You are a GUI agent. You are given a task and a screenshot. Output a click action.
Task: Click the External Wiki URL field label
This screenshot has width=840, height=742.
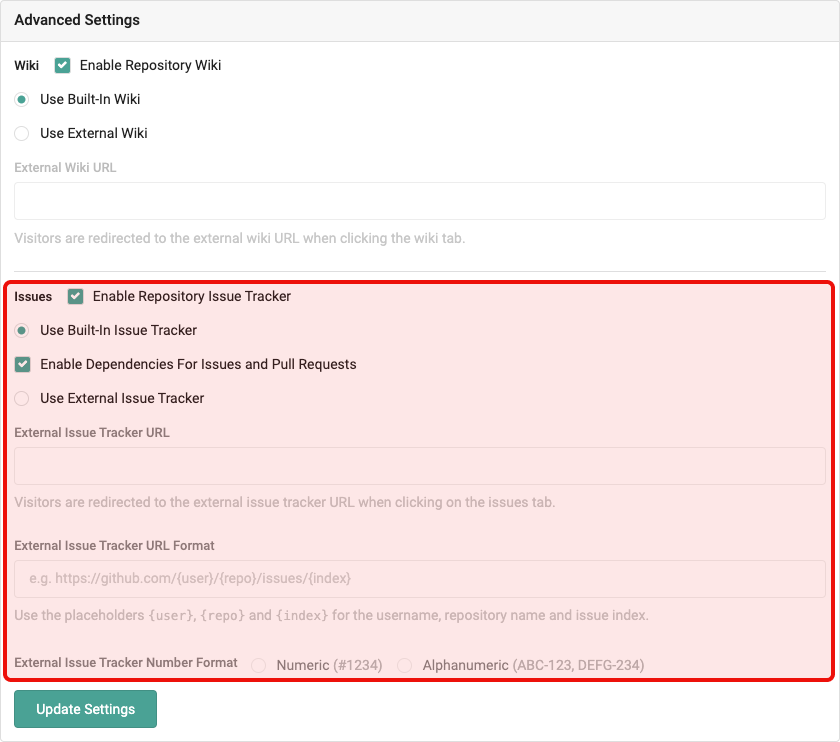[x=65, y=167]
